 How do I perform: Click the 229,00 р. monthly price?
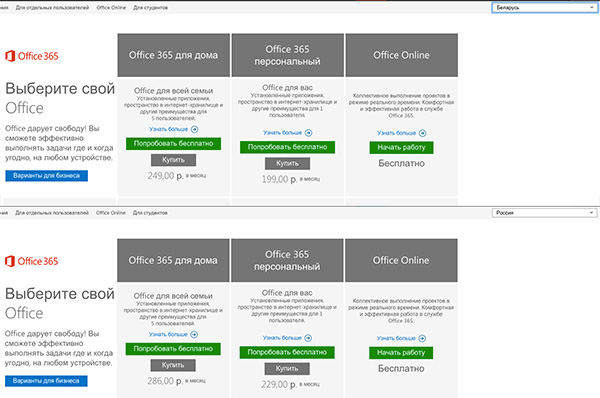290,384
